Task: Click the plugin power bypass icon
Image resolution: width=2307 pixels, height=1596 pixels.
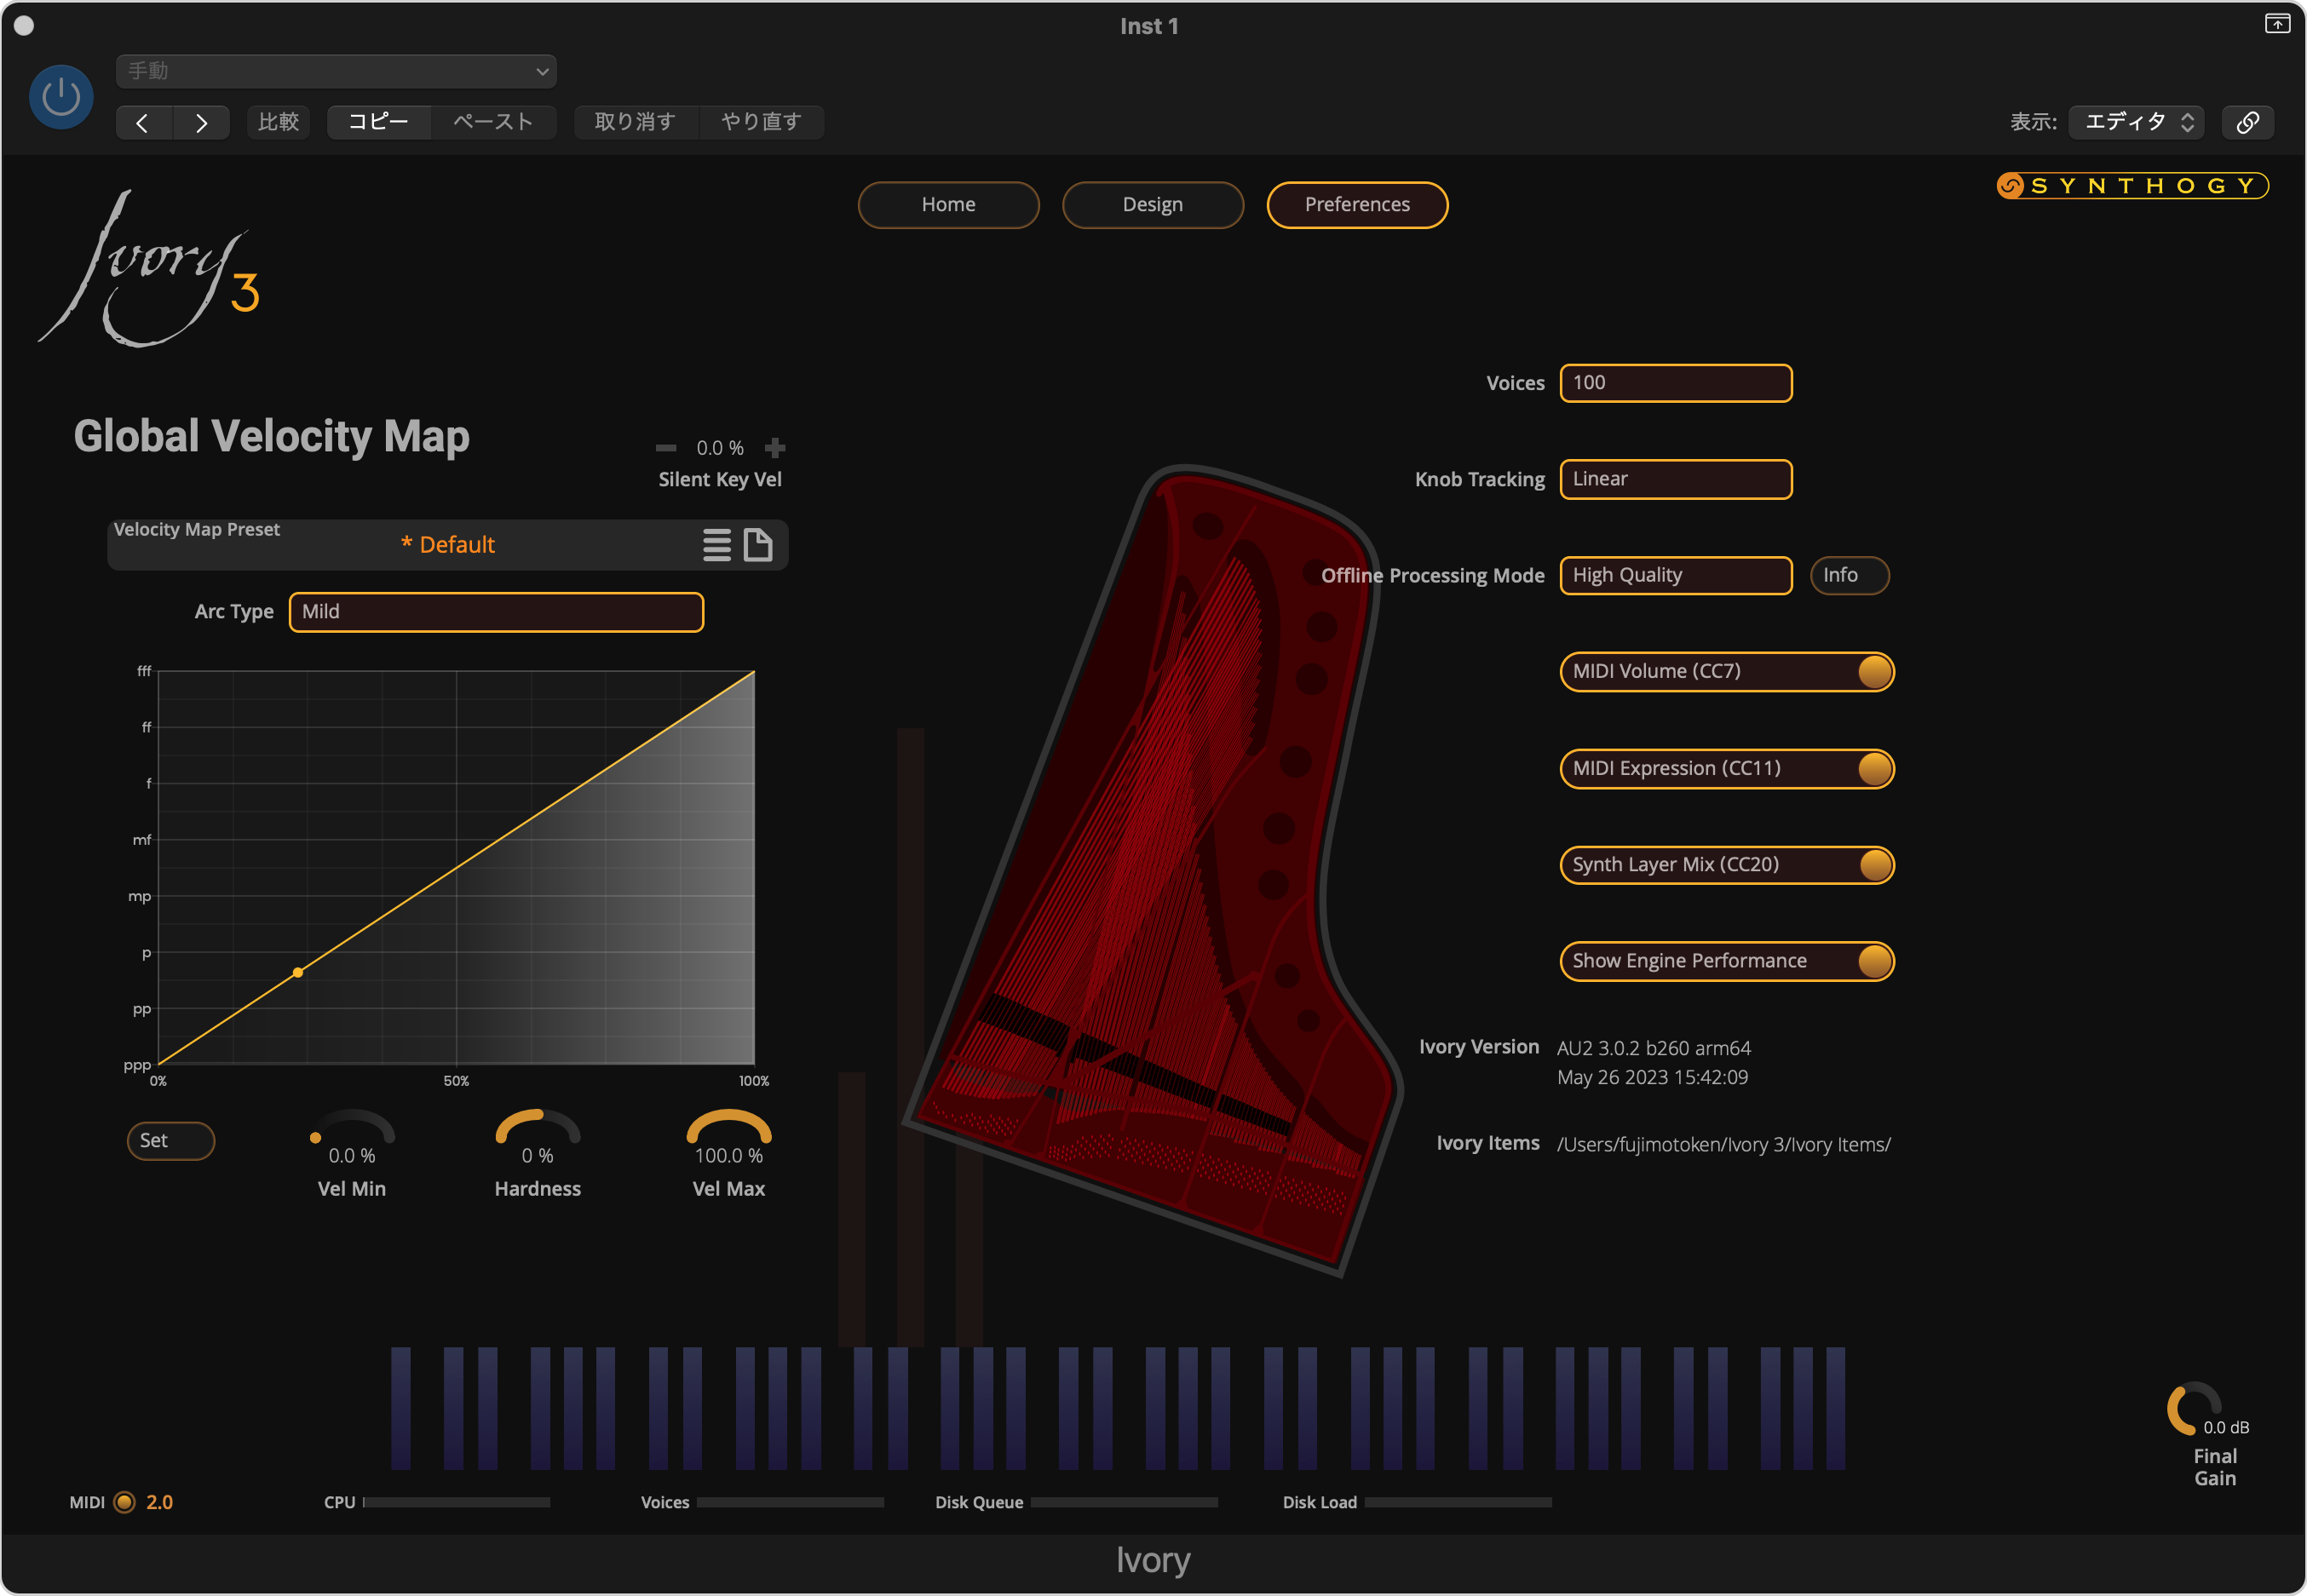Action: tap(61, 97)
